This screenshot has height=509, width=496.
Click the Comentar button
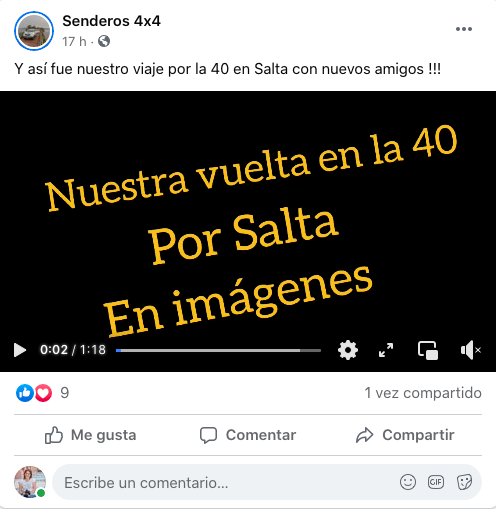[248, 435]
